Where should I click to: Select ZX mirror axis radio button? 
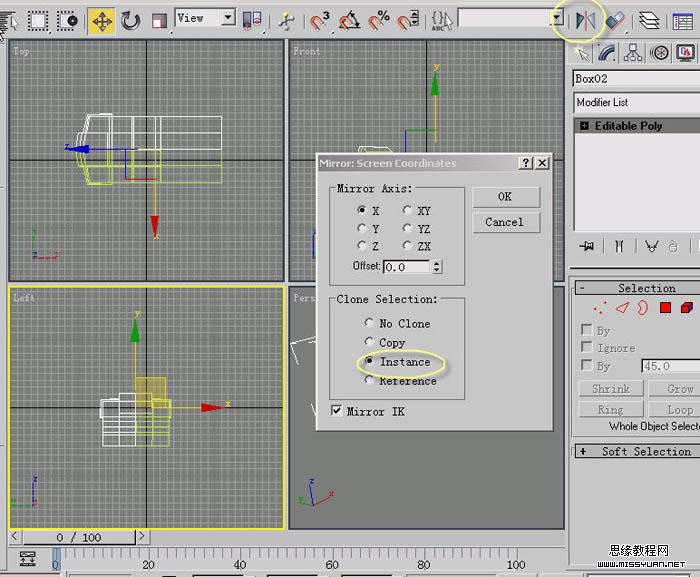[407, 245]
